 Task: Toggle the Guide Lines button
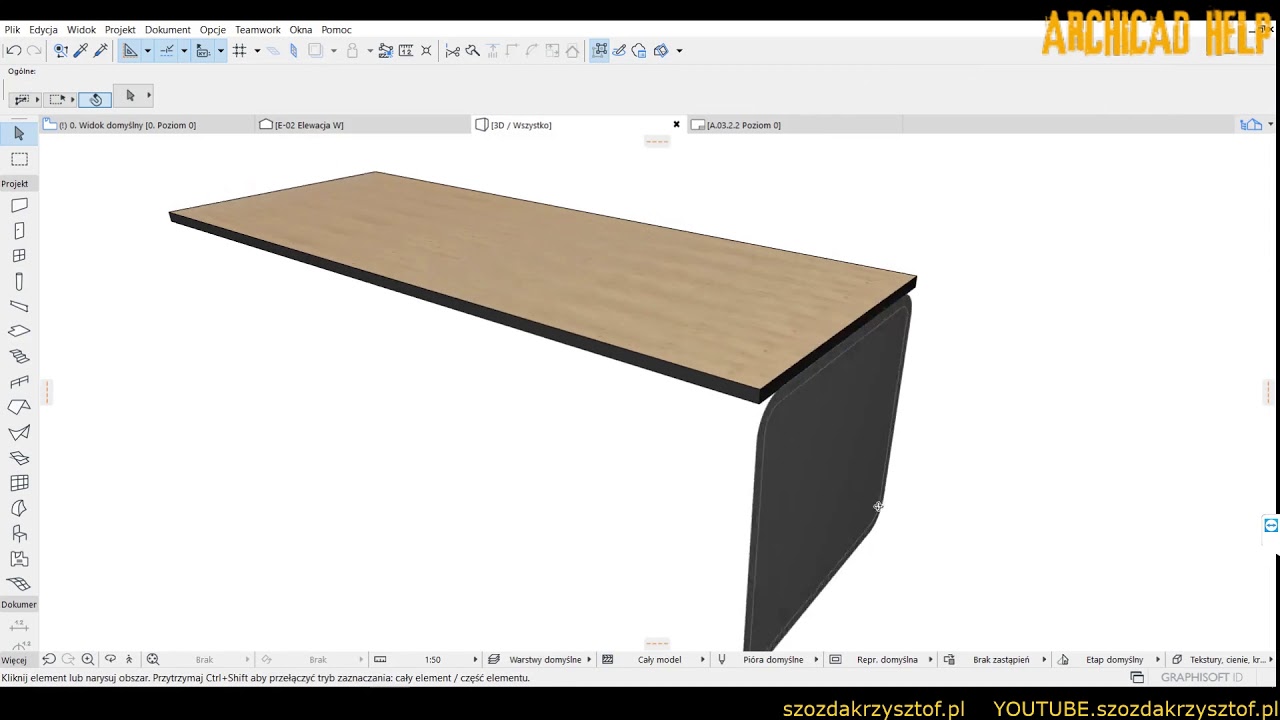[x=130, y=50]
